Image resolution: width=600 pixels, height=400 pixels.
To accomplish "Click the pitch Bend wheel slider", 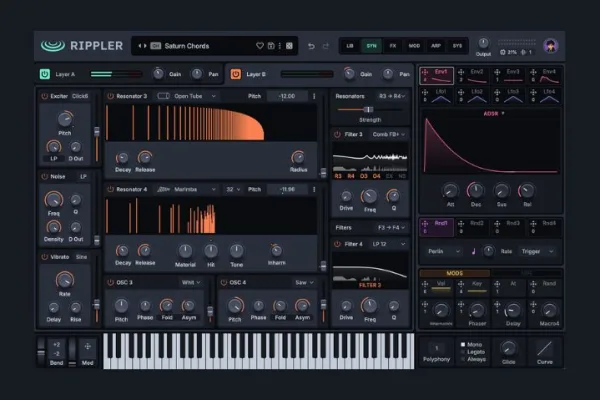I will 41,351.
